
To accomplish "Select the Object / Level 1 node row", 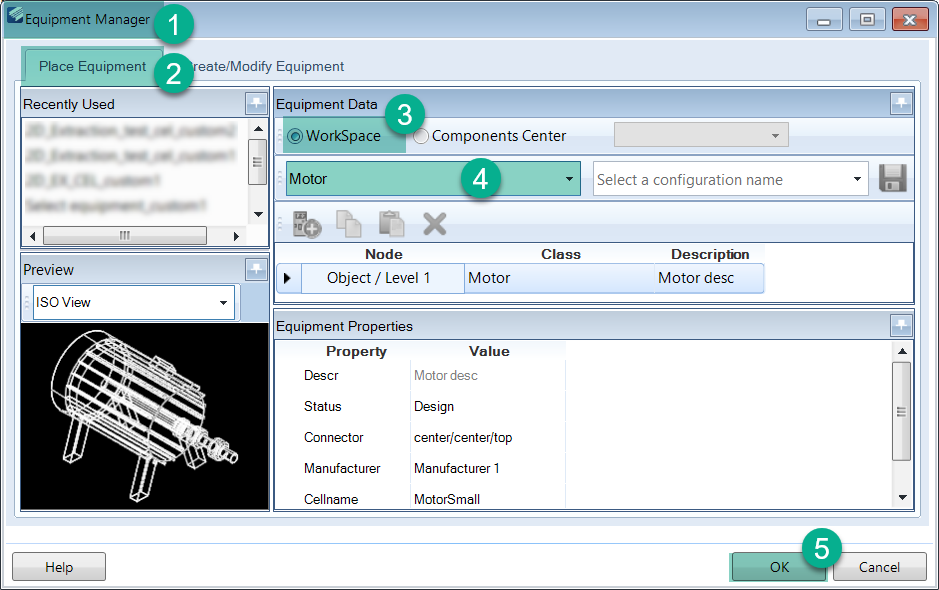I will (382, 277).
